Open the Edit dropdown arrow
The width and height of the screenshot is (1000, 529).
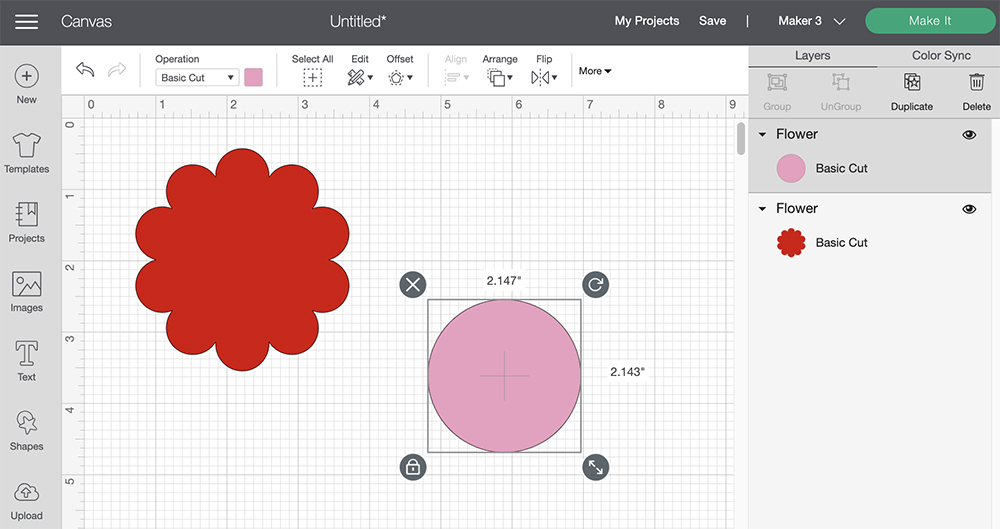[x=370, y=78]
